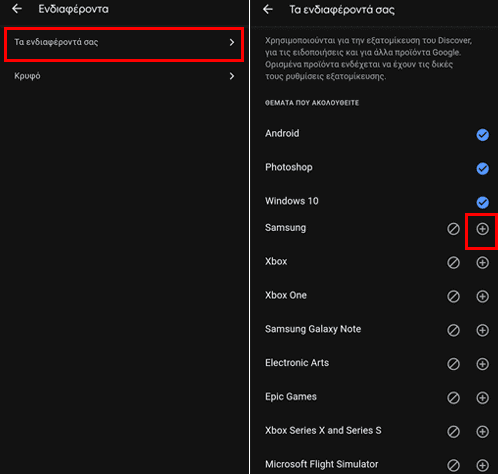Follow the Microsoft Flight Simulator topic
The height and width of the screenshot is (474, 498).
click(x=482, y=465)
